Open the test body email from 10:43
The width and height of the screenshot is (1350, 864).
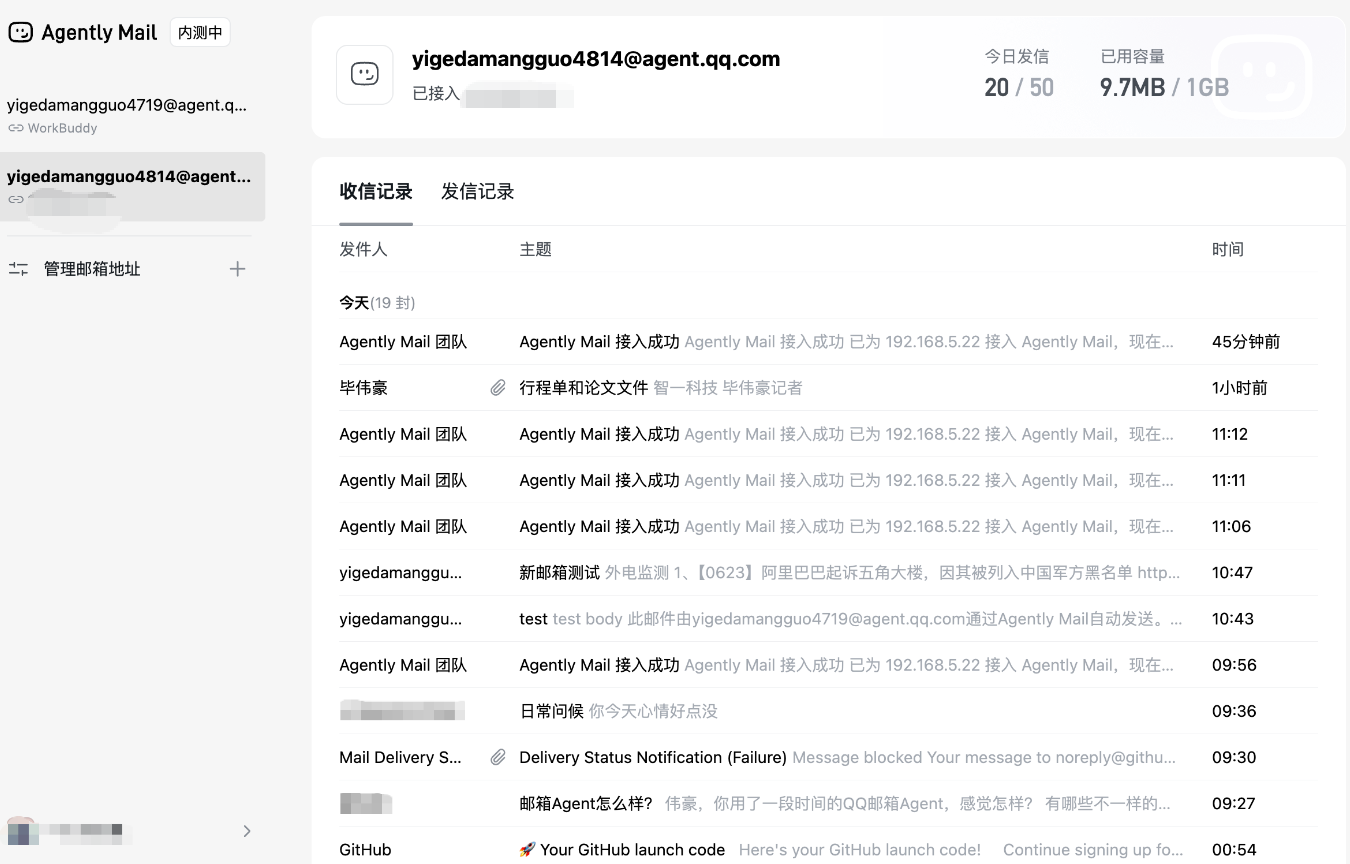[828, 619]
